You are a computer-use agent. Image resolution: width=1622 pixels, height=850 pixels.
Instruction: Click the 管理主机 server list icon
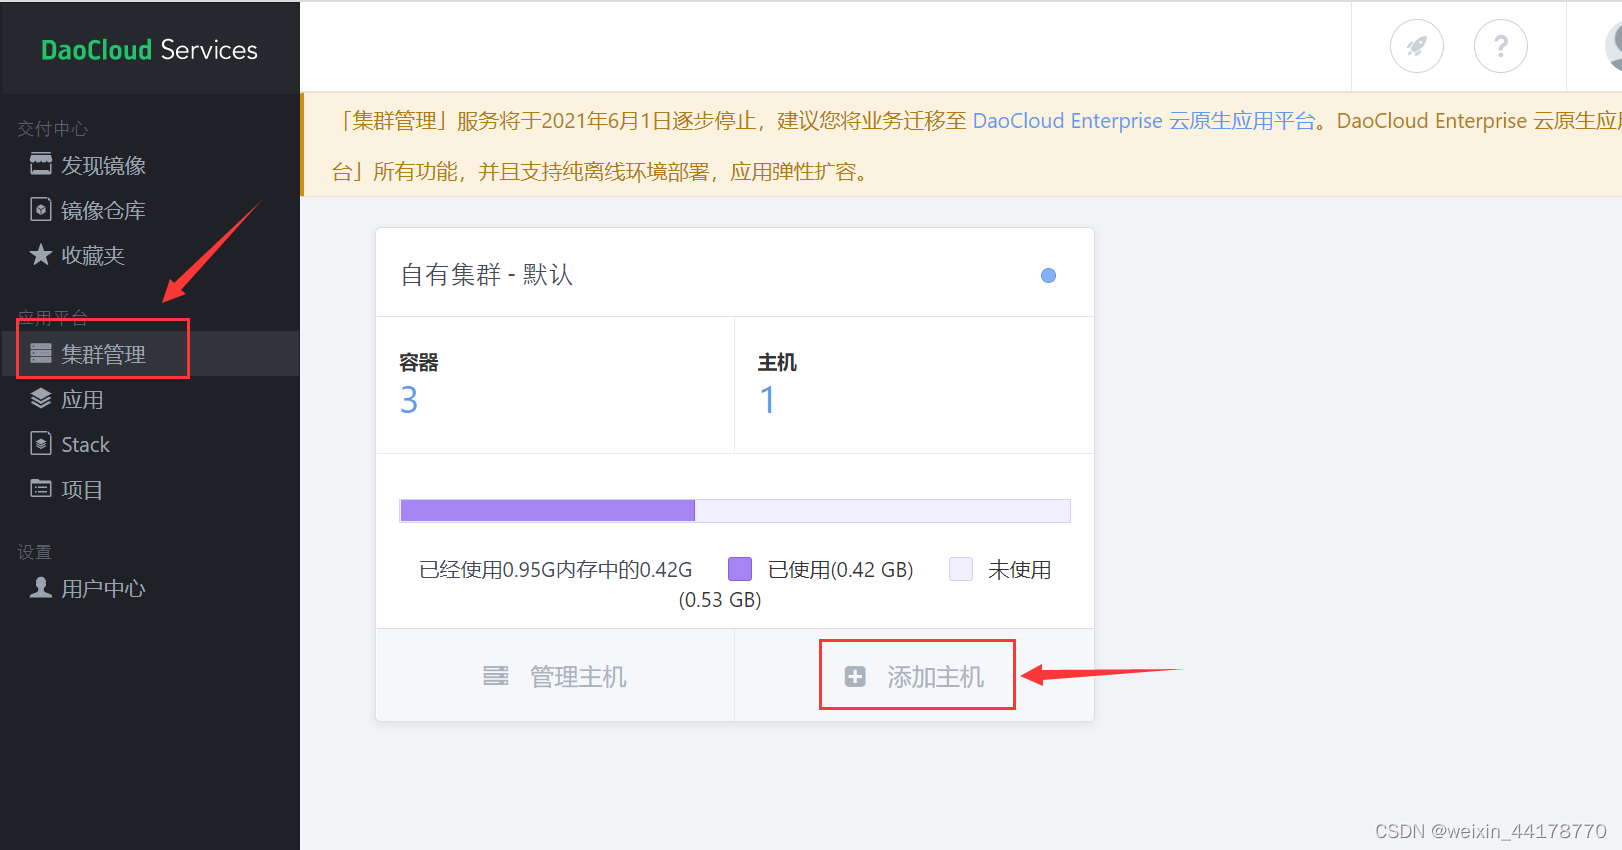click(496, 677)
